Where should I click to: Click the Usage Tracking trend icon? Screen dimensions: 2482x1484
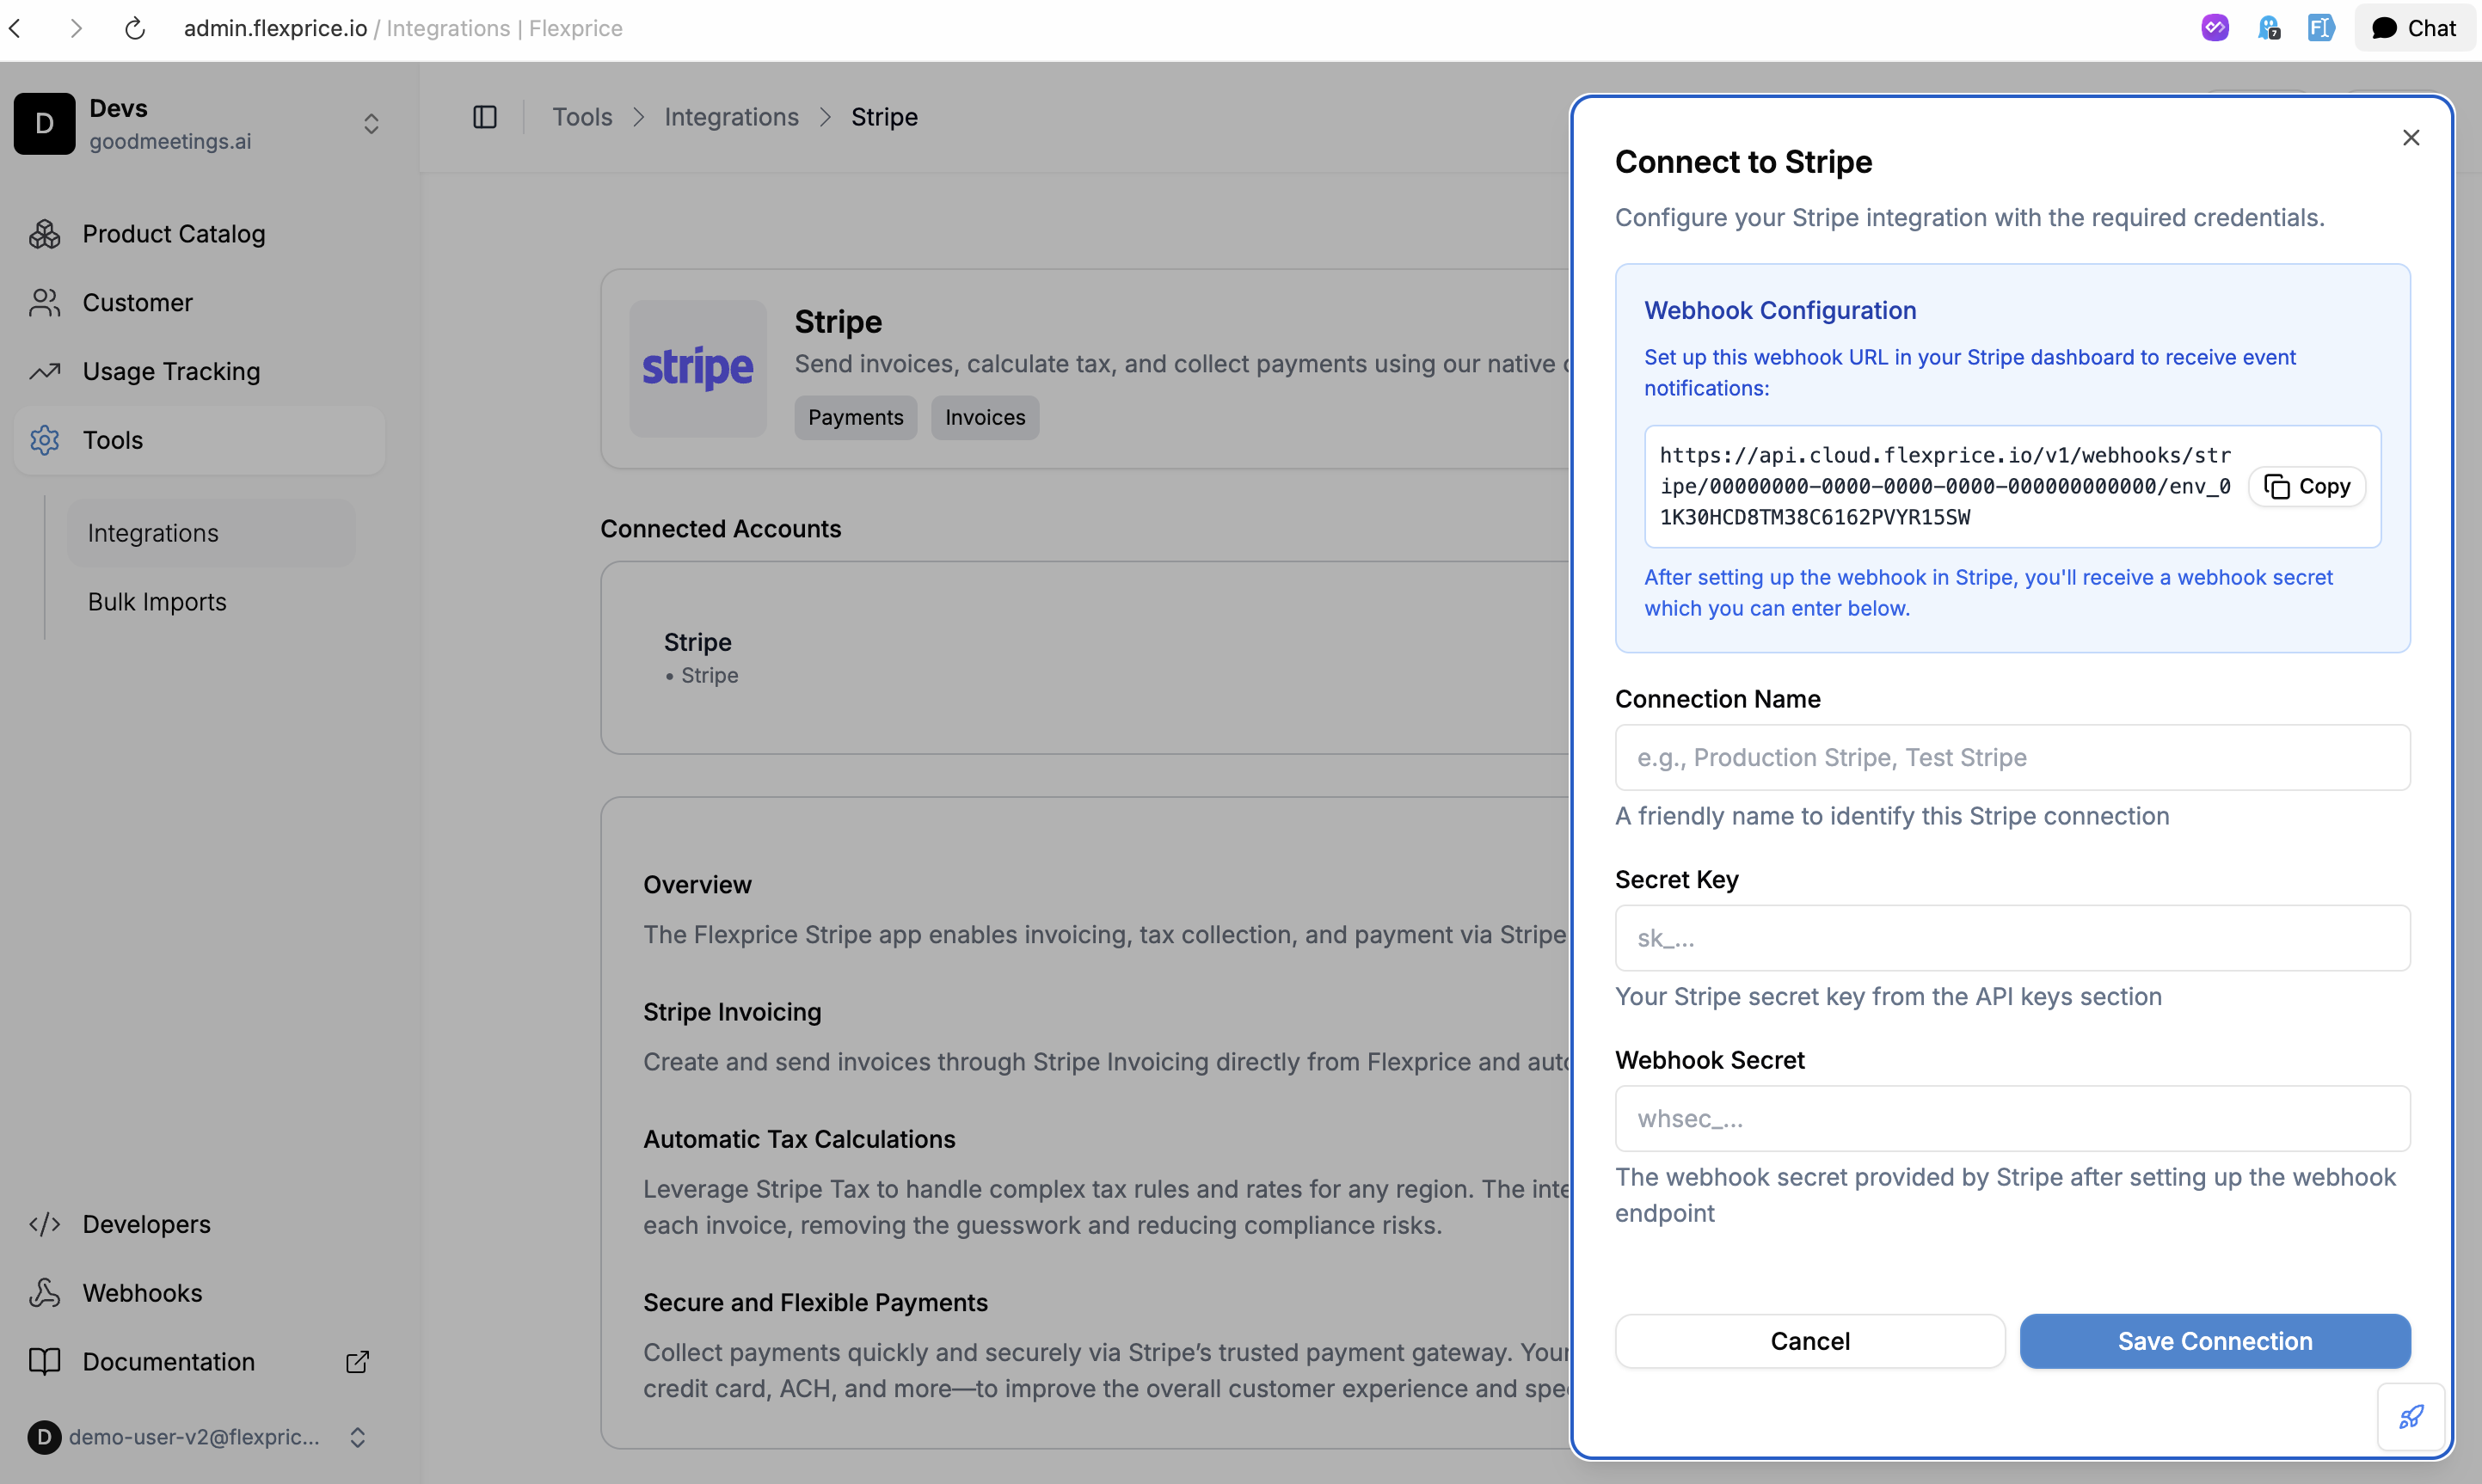[44, 372]
